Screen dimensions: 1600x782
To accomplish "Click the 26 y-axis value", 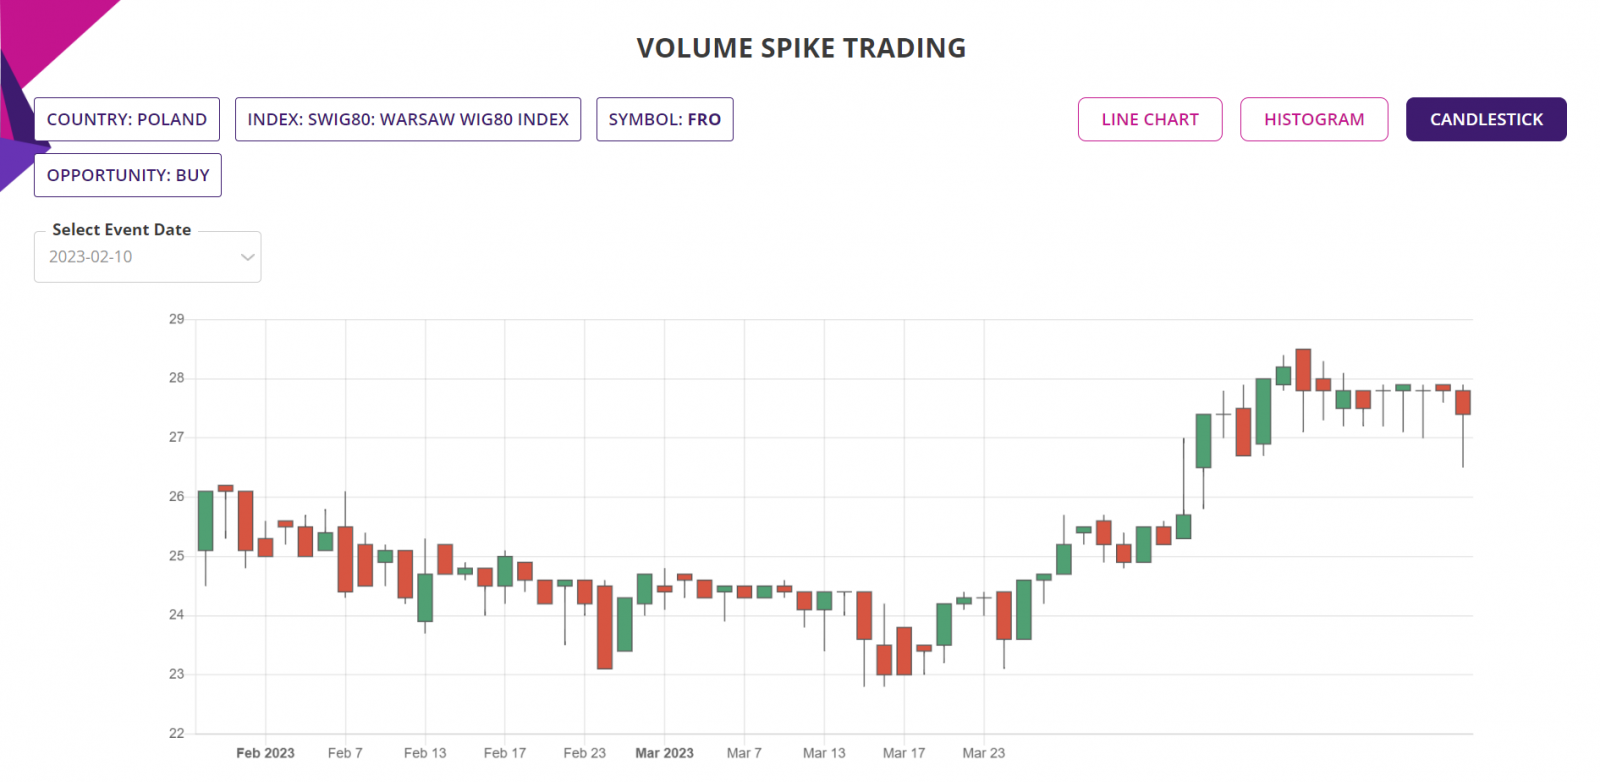I will 177,496.
